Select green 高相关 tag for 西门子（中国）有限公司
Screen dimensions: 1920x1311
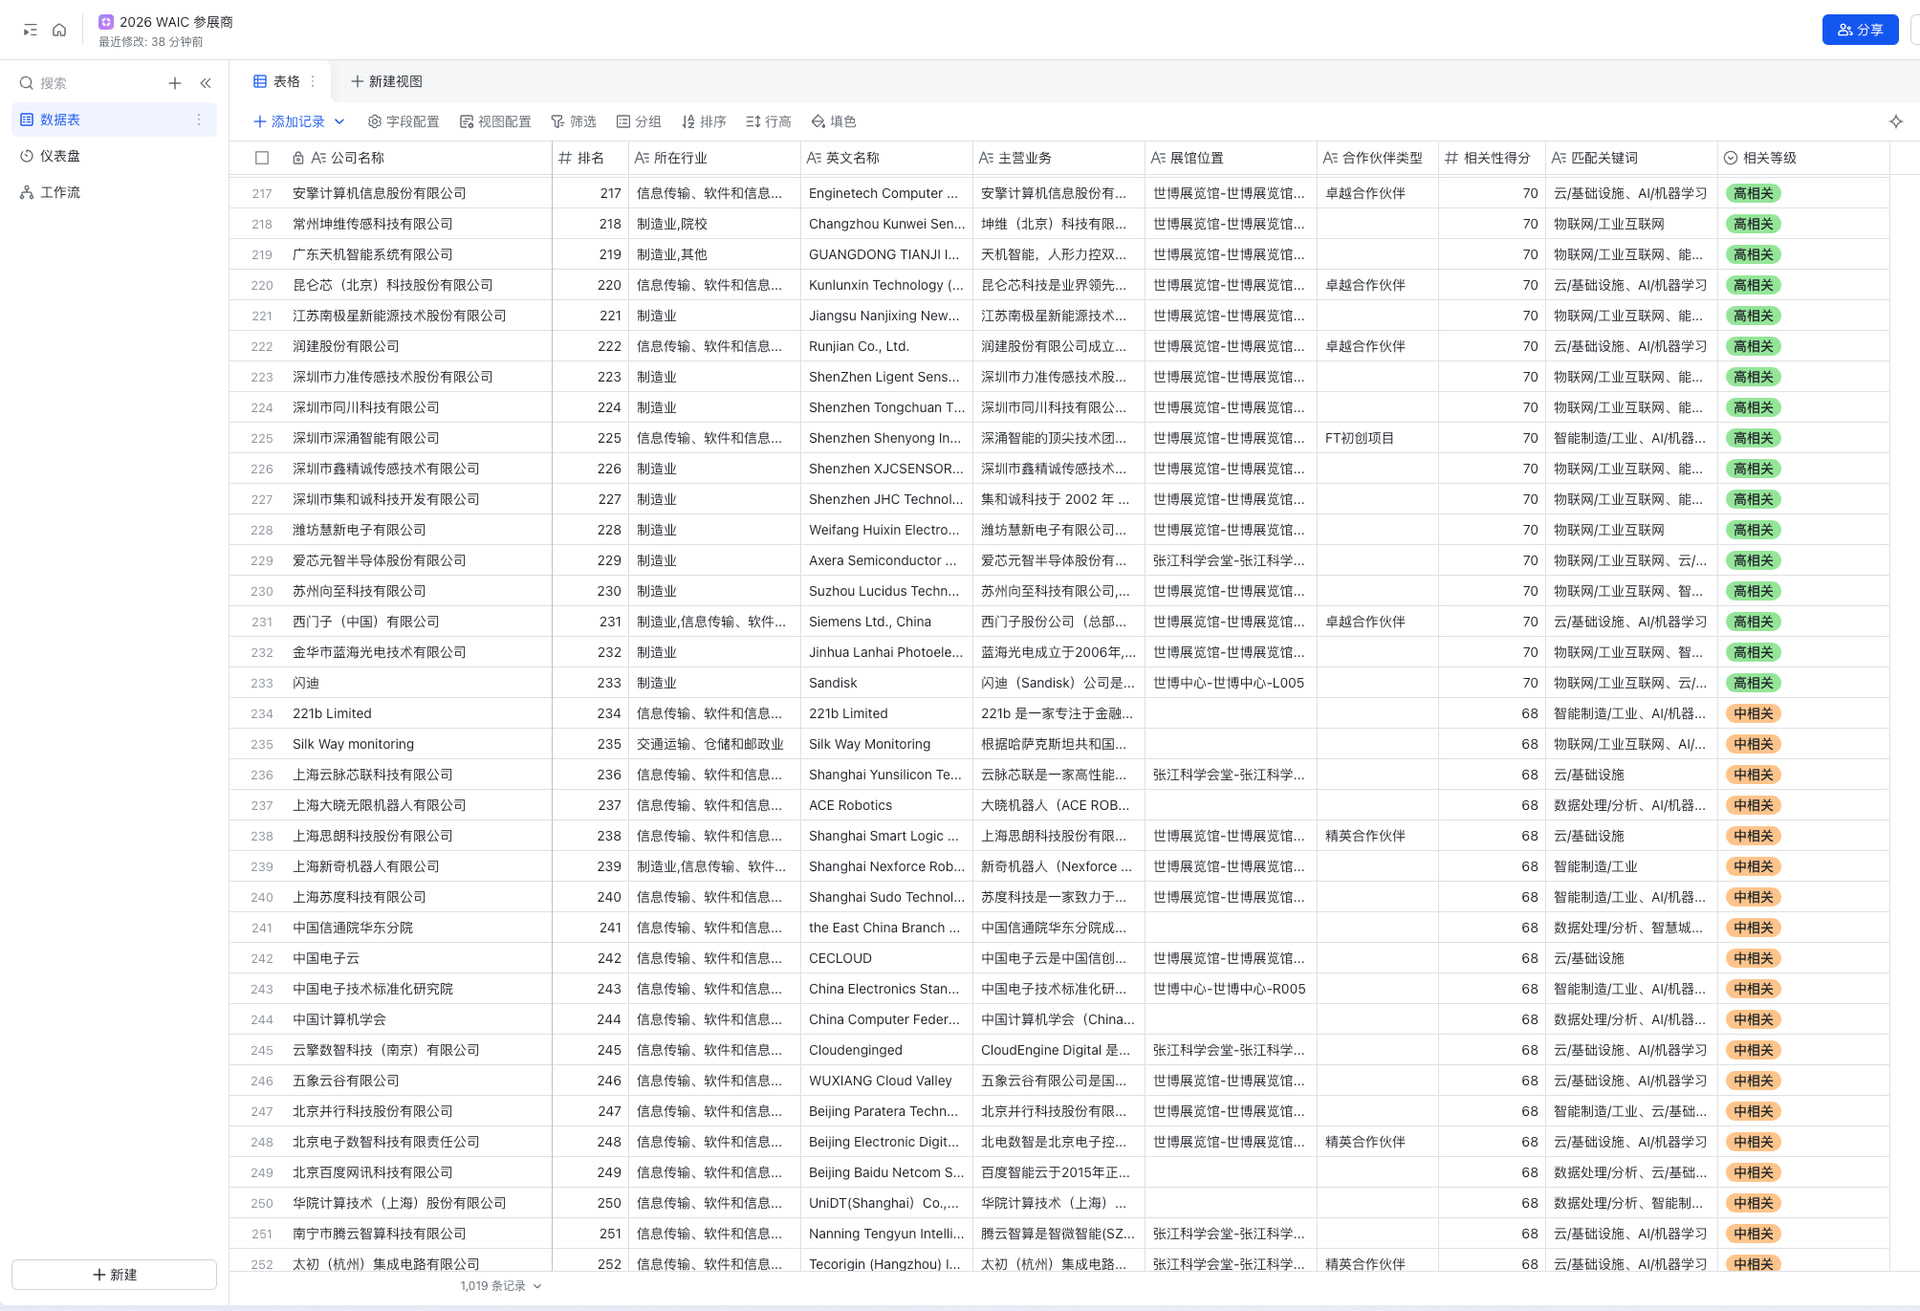point(1753,622)
